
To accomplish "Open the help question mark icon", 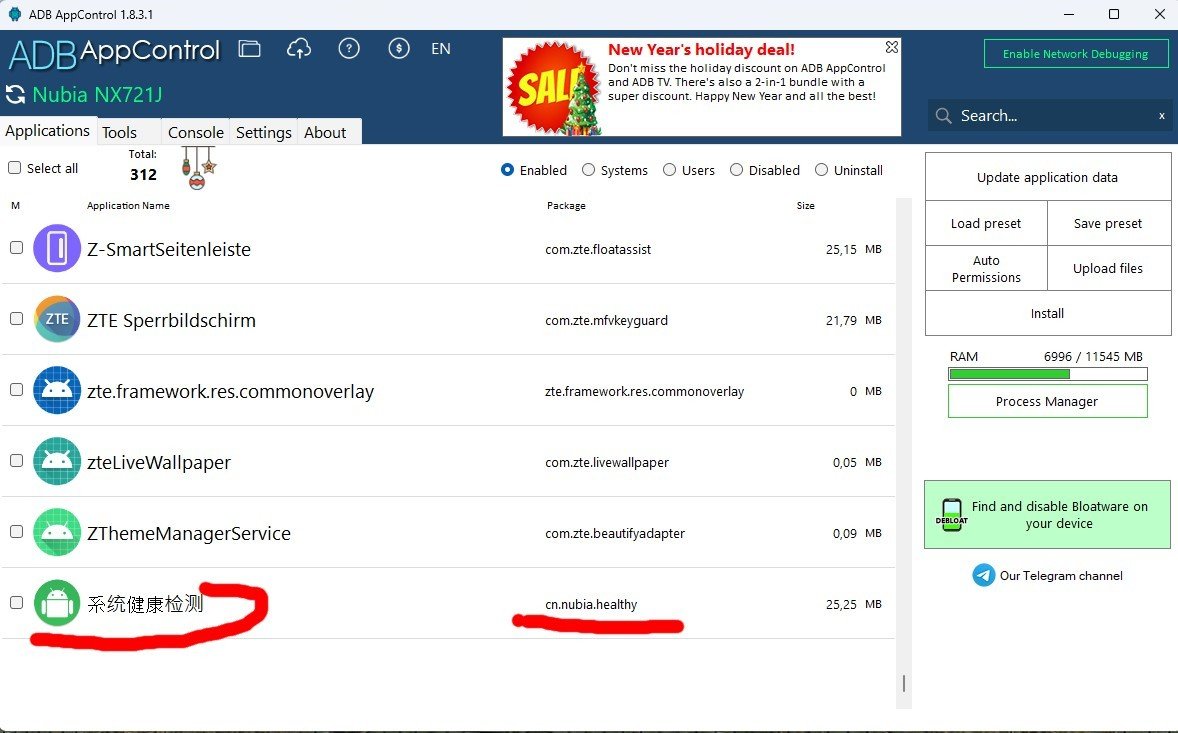I will tap(349, 49).
